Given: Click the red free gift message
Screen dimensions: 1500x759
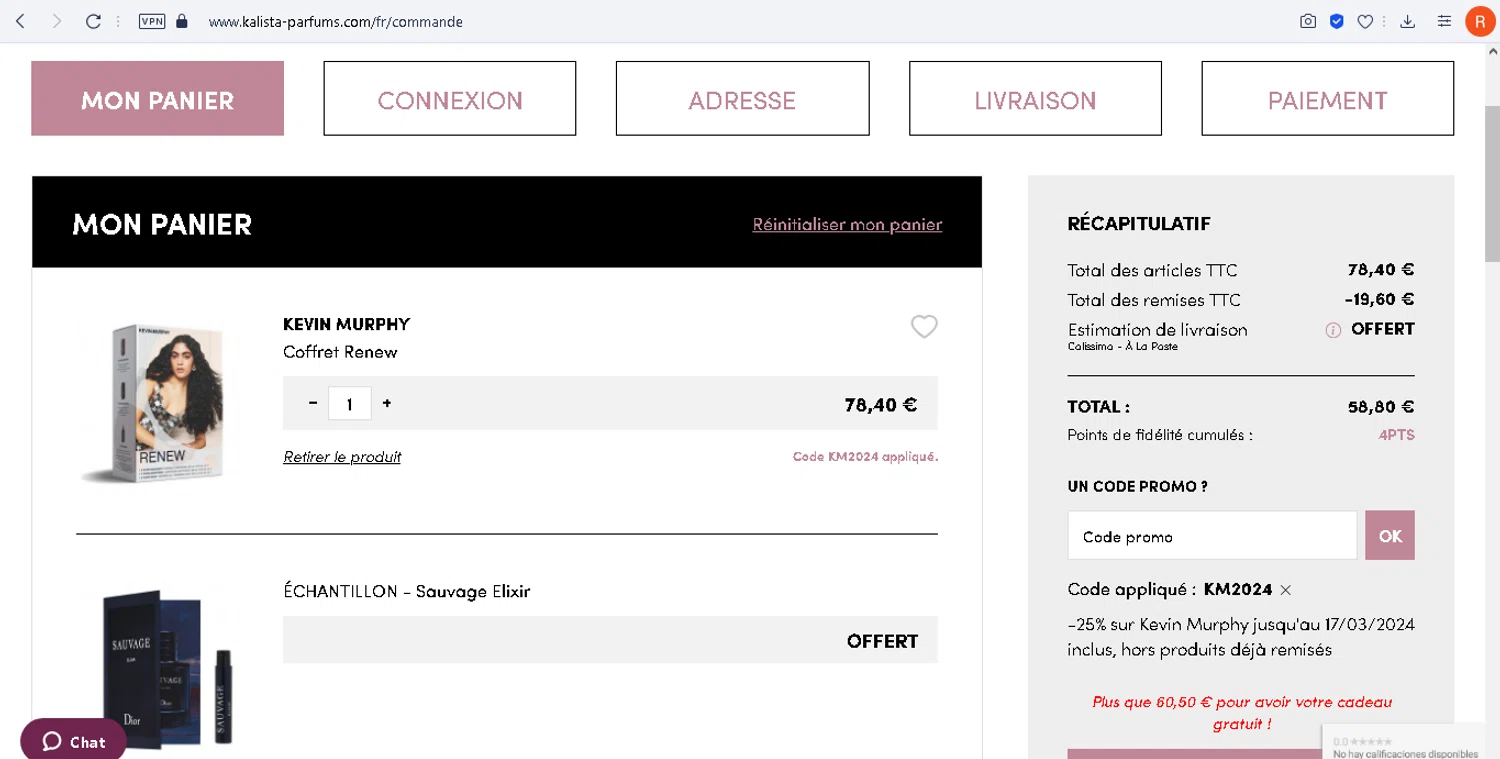Looking at the screenshot, I should [x=1242, y=713].
